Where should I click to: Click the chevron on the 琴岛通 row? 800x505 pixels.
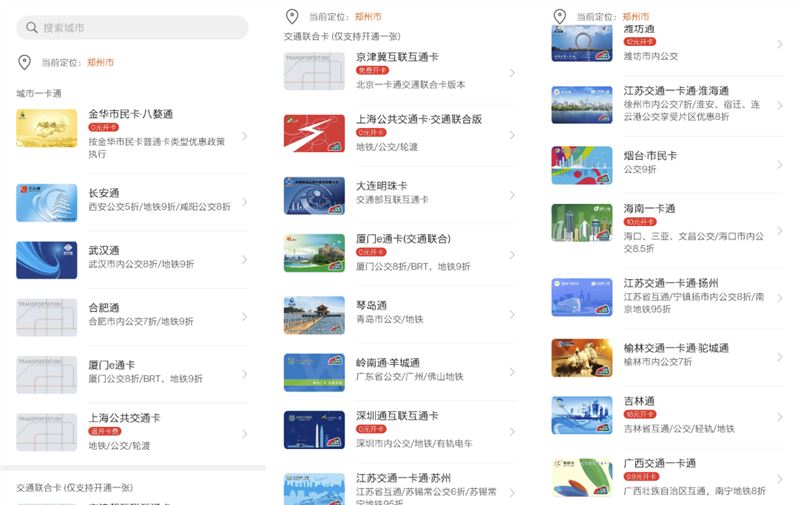pyautogui.click(x=512, y=315)
